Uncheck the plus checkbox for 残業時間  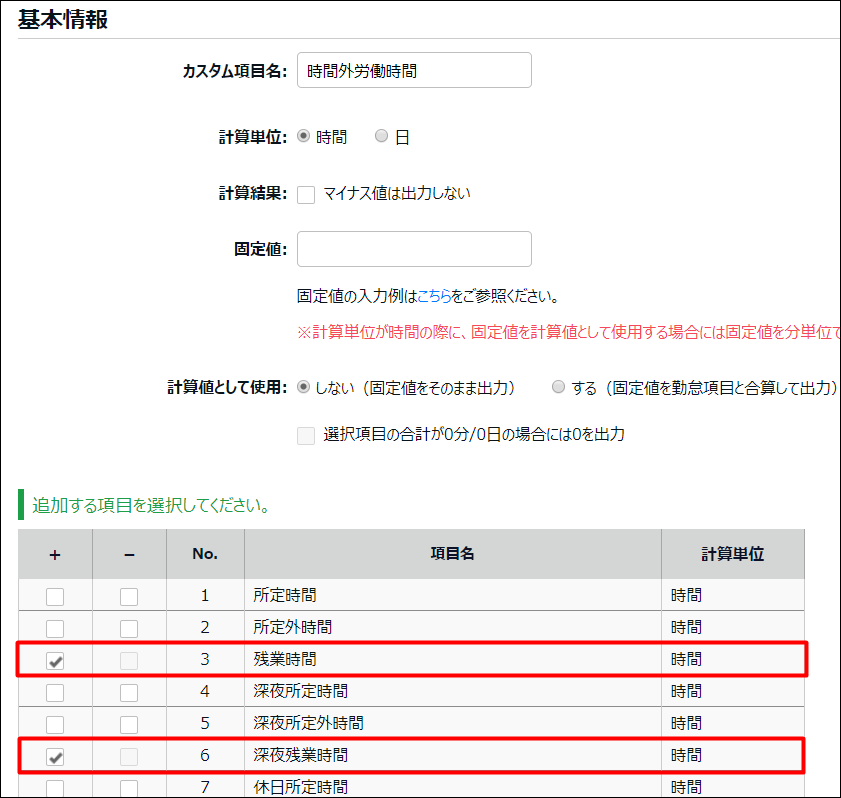(55, 659)
